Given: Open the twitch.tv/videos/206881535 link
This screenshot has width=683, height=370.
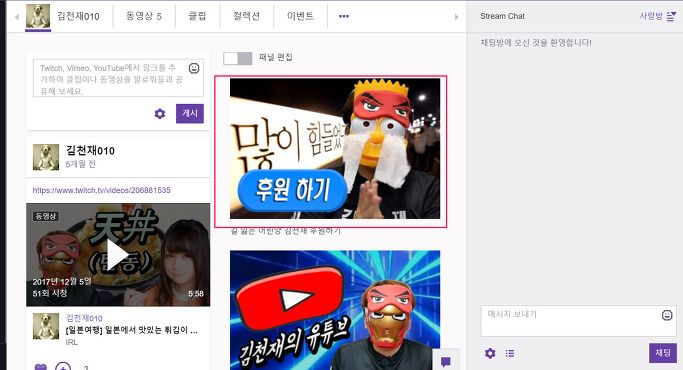Looking at the screenshot, I should [x=101, y=190].
